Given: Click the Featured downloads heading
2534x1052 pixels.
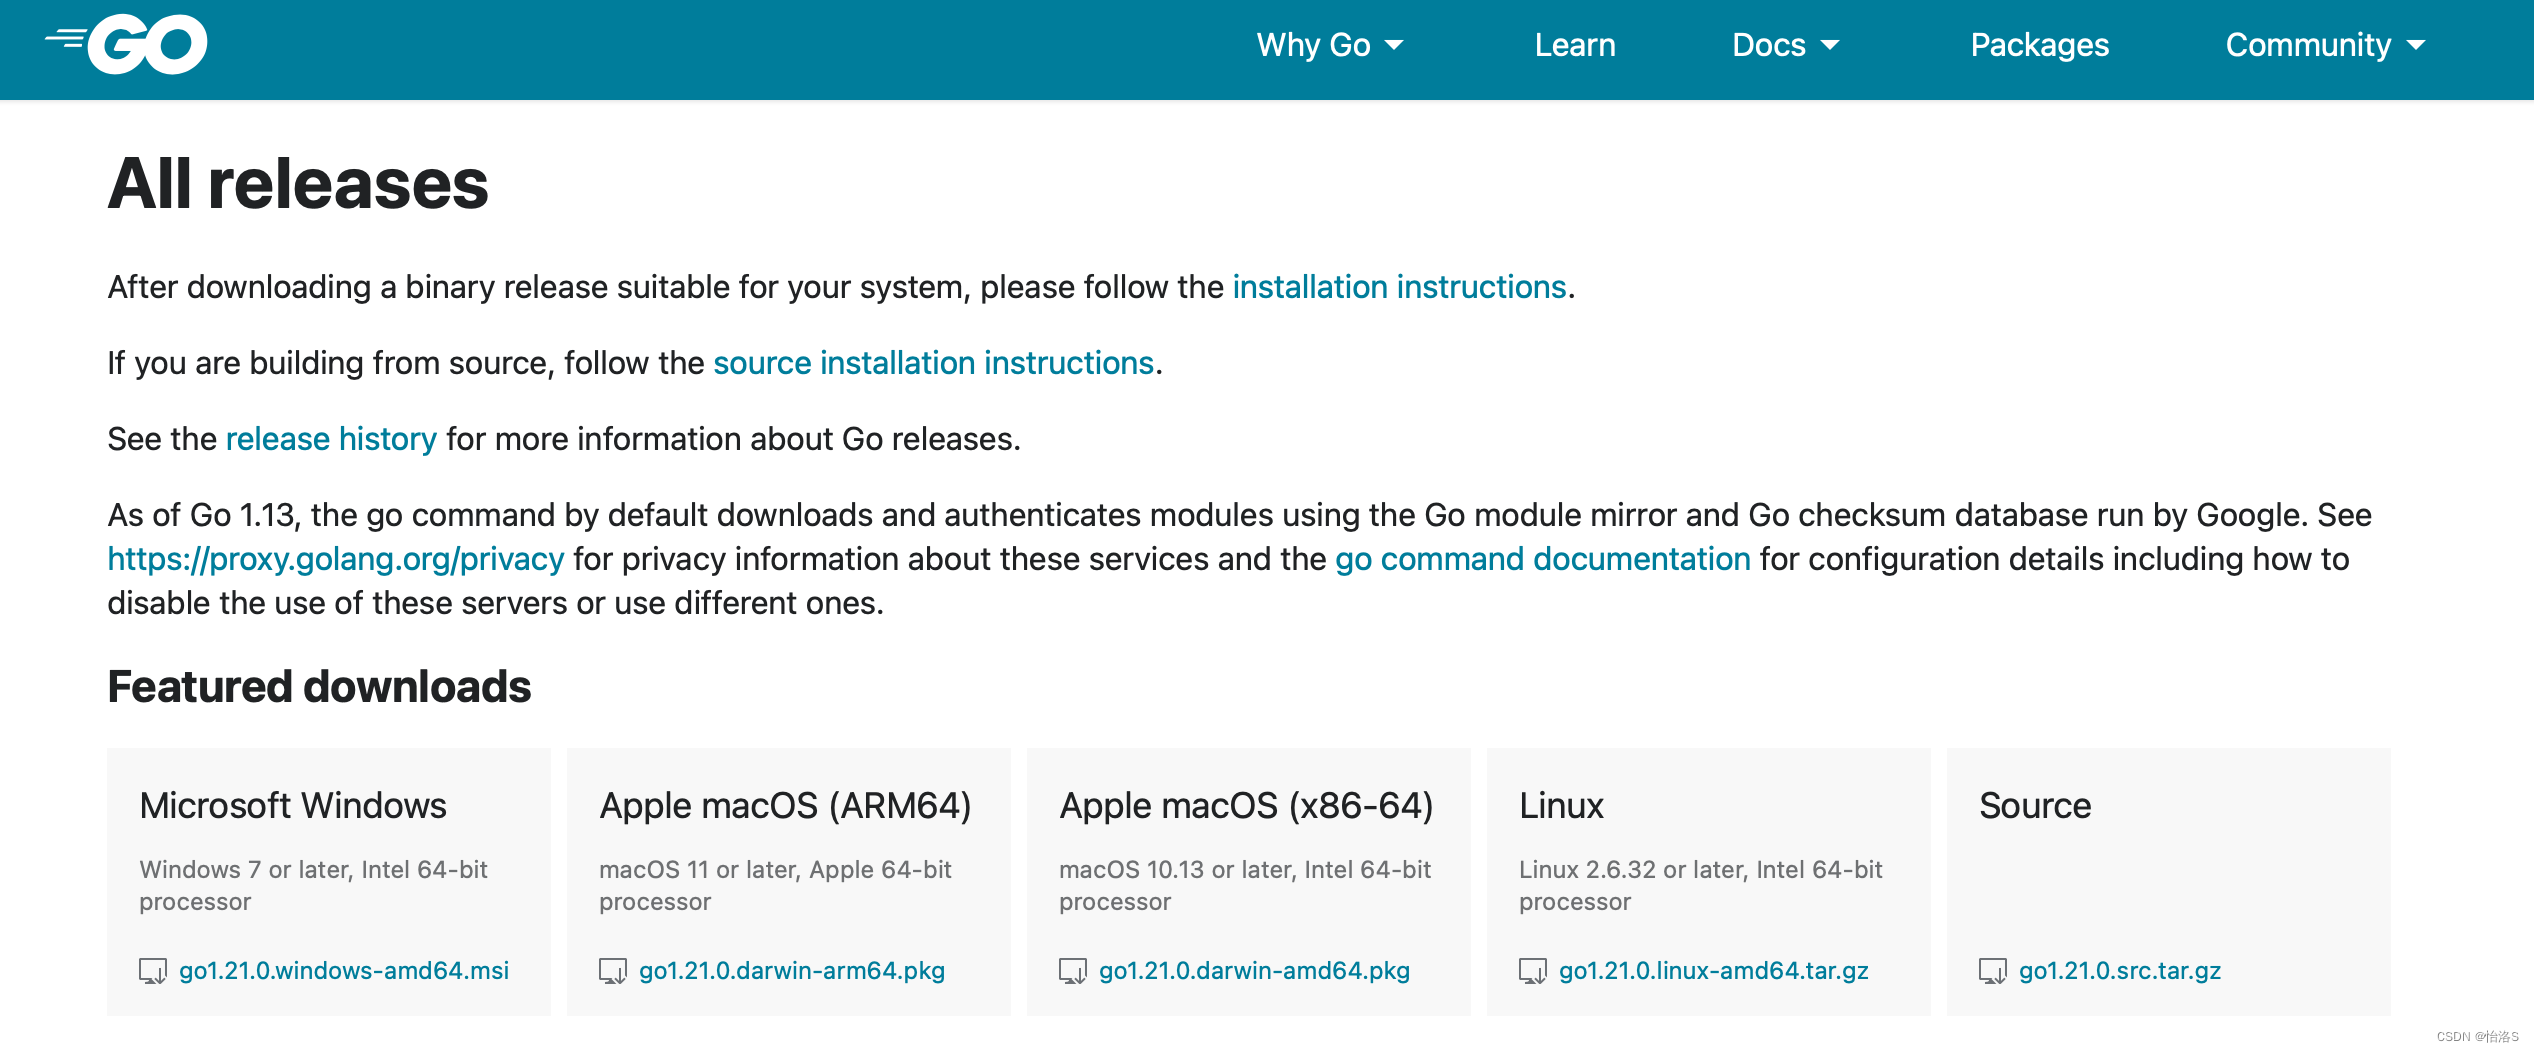Looking at the screenshot, I should click(x=319, y=687).
